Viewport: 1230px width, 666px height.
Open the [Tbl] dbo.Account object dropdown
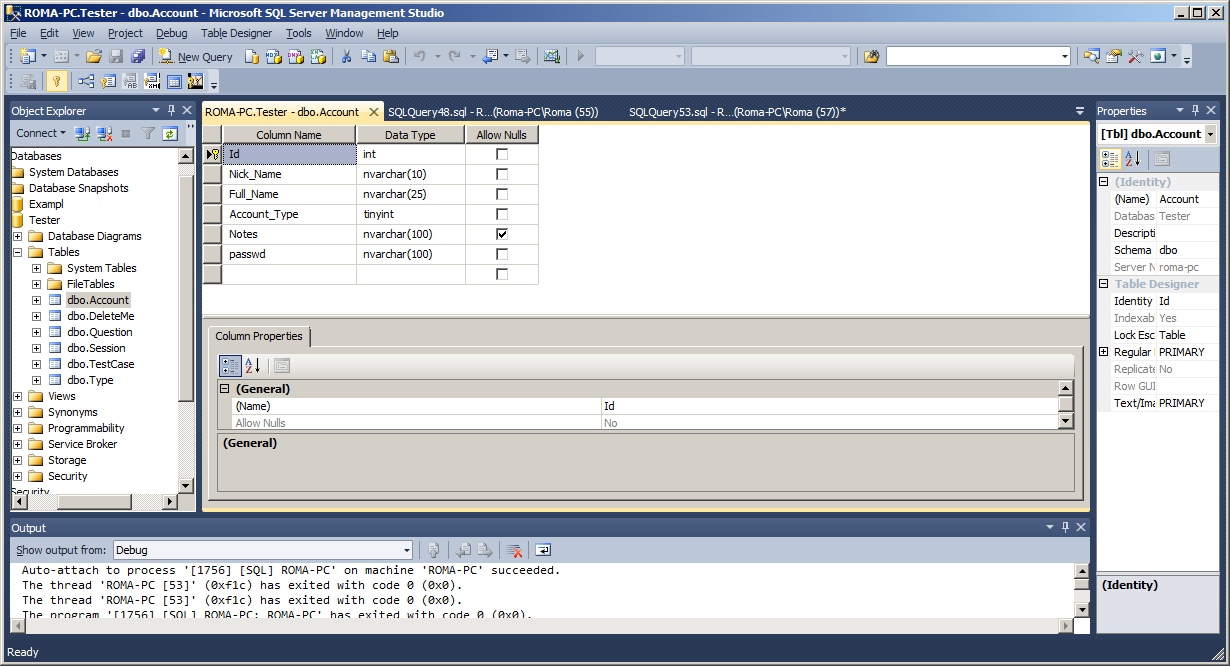pyautogui.click(x=1211, y=133)
